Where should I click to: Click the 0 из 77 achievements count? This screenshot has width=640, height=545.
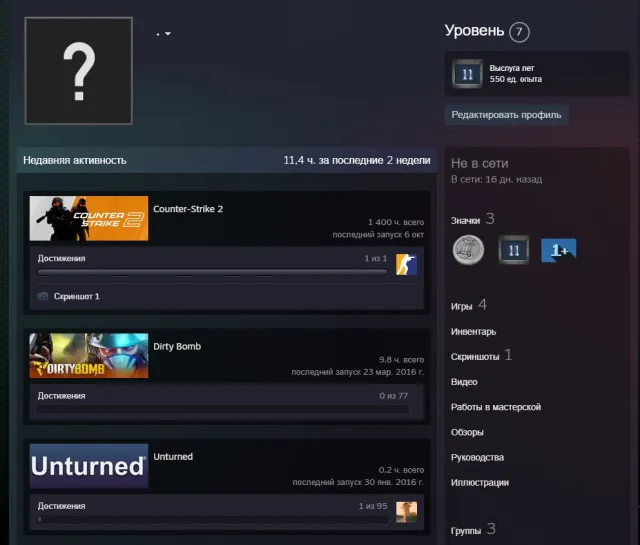tap(393, 396)
